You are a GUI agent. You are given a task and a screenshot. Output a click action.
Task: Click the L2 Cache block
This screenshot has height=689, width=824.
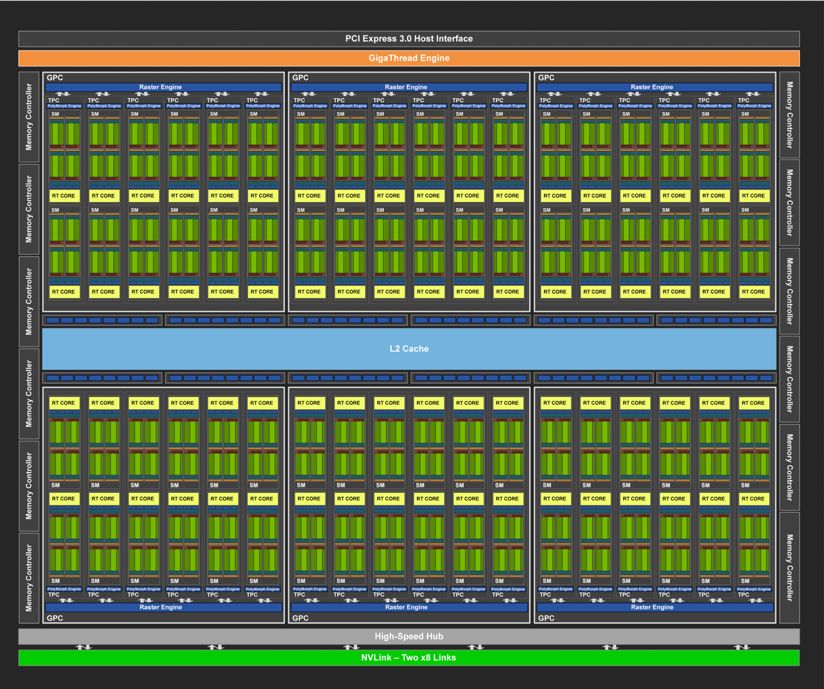pos(409,348)
